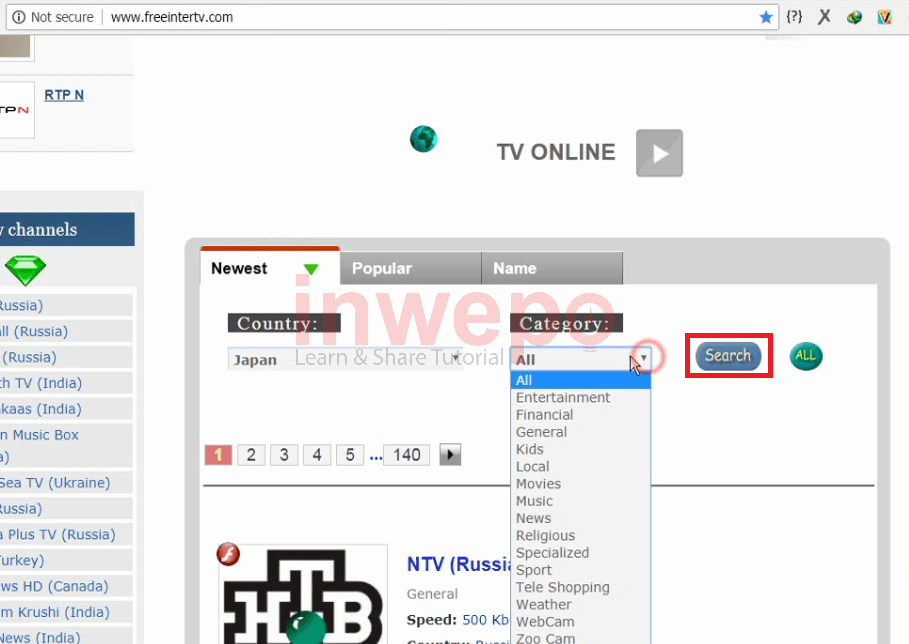Go to page 2
Screen dimensions: 909x644
coord(251,455)
